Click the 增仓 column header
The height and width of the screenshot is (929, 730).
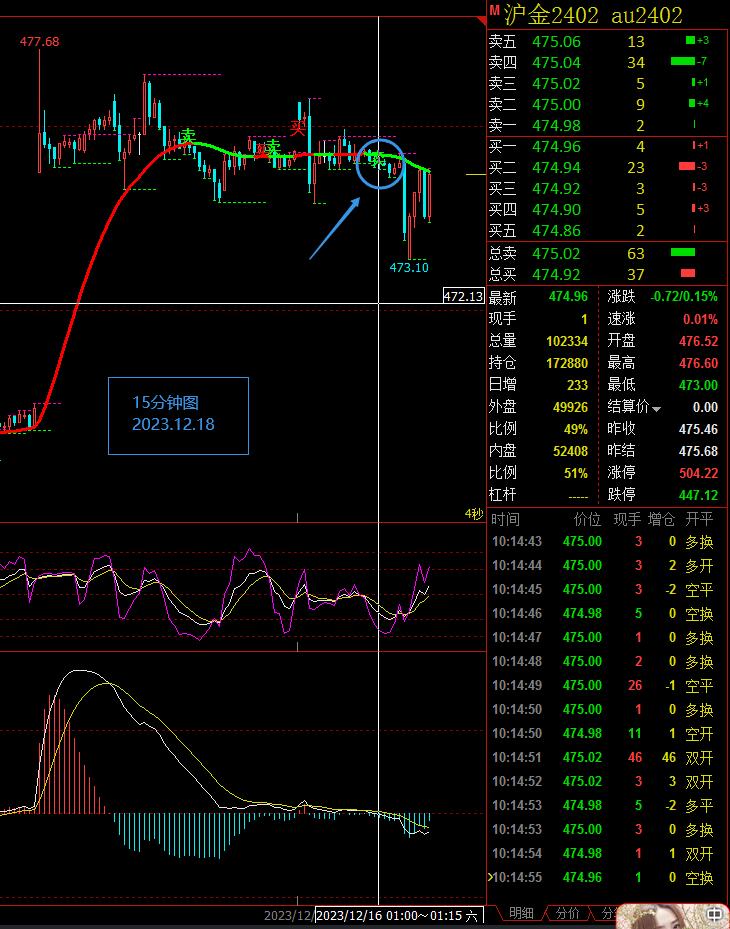click(661, 520)
